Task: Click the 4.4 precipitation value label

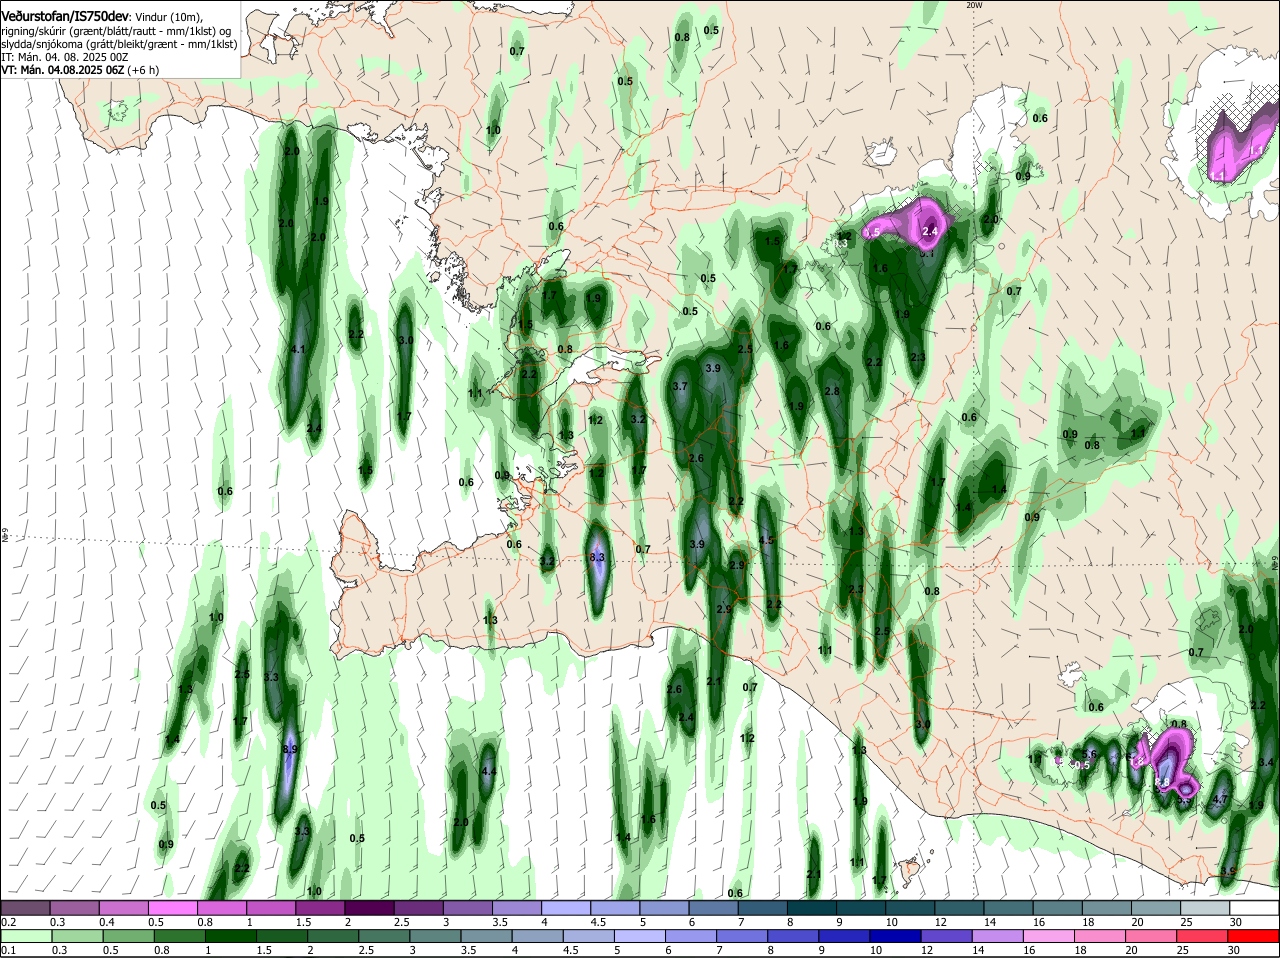Action: (489, 771)
